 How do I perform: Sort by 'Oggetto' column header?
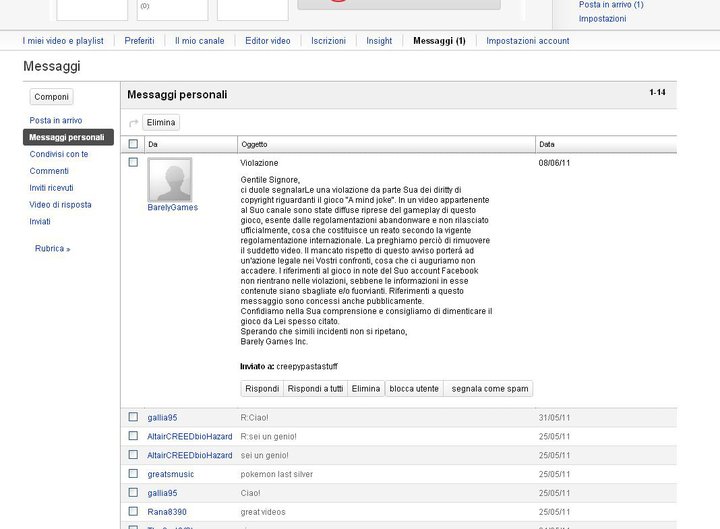click(387, 144)
